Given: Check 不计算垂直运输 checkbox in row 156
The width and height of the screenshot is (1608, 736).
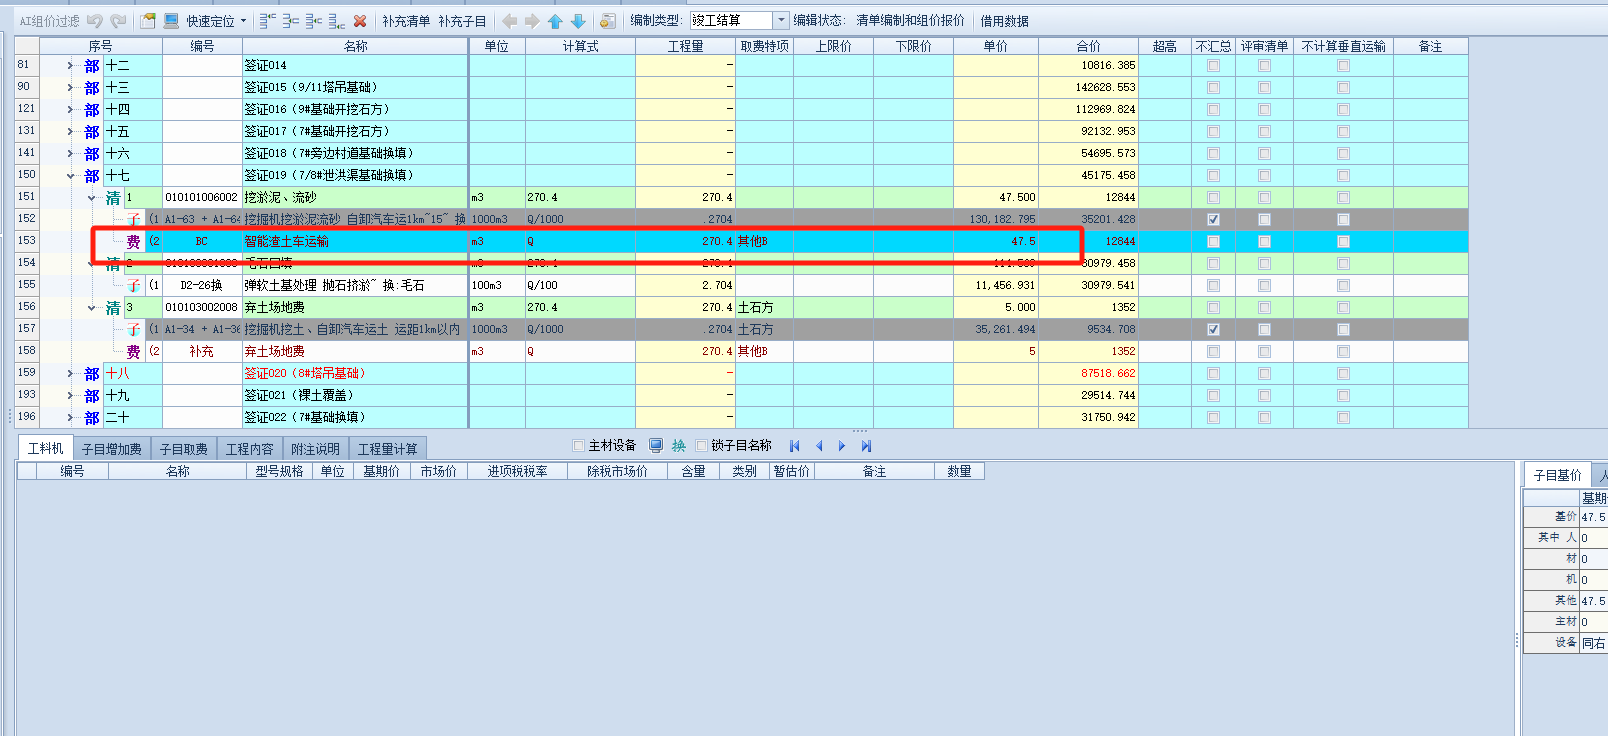Looking at the screenshot, I should click(x=1343, y=307).
